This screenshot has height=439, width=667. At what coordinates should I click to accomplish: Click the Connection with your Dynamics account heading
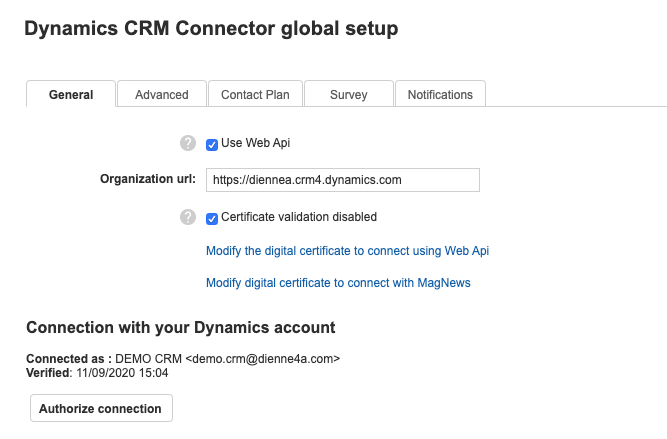click(x=180, y=328)
